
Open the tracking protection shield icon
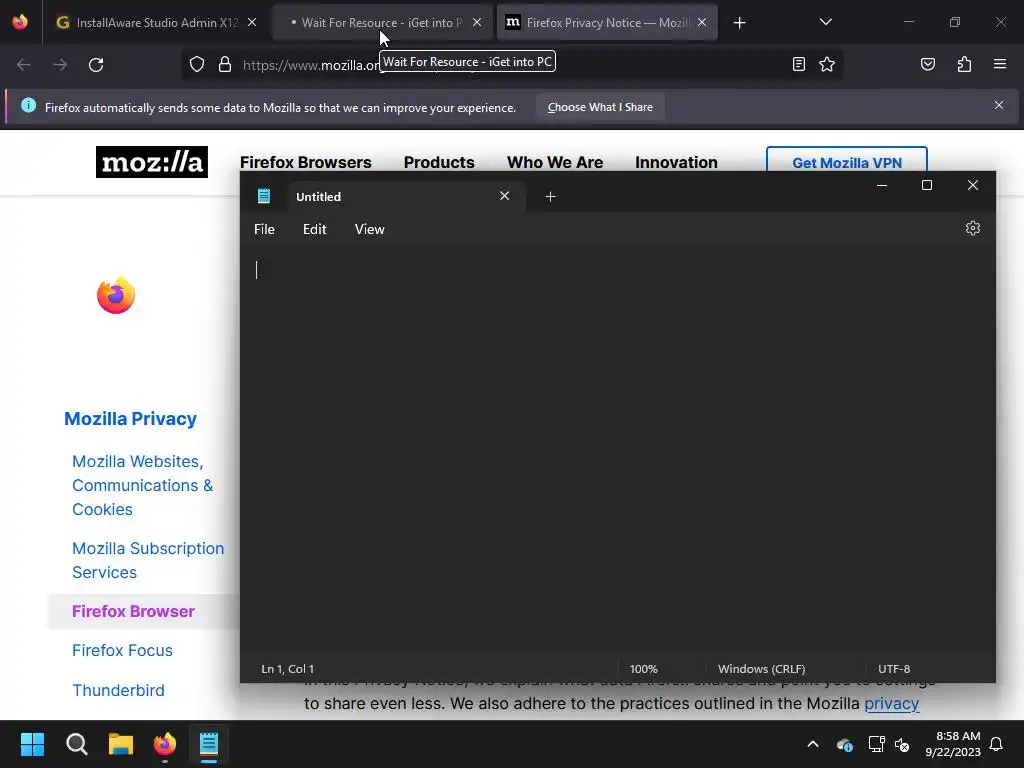(197, 65)
